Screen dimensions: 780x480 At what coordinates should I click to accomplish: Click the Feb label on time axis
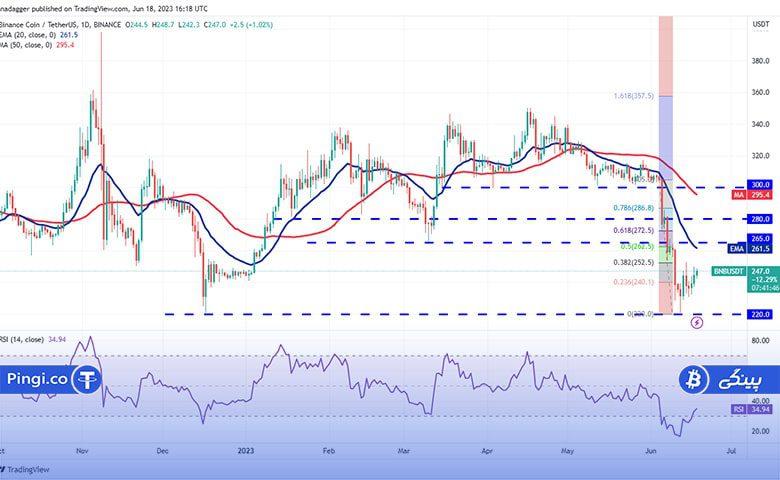[328, 451]
